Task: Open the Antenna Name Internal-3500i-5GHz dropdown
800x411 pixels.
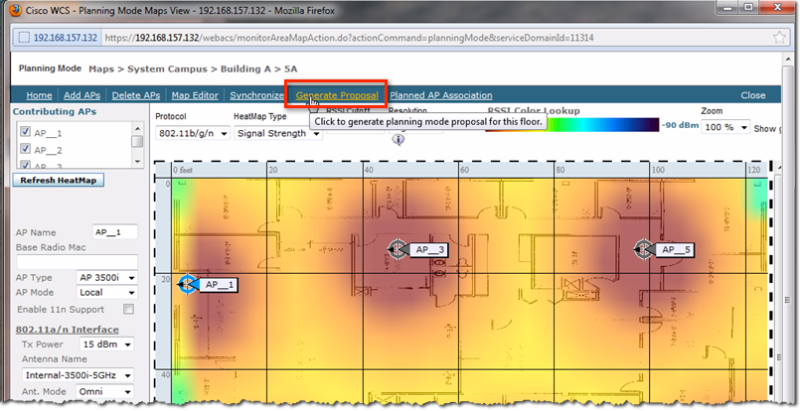Action: pos(78,375)
